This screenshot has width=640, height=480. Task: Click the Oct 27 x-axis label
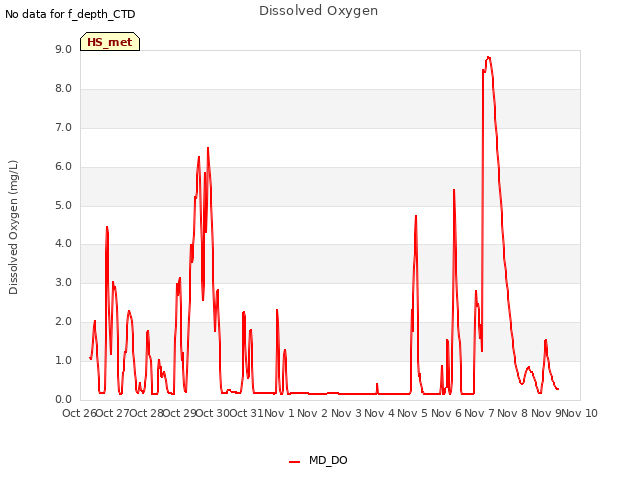pos(113,413)
